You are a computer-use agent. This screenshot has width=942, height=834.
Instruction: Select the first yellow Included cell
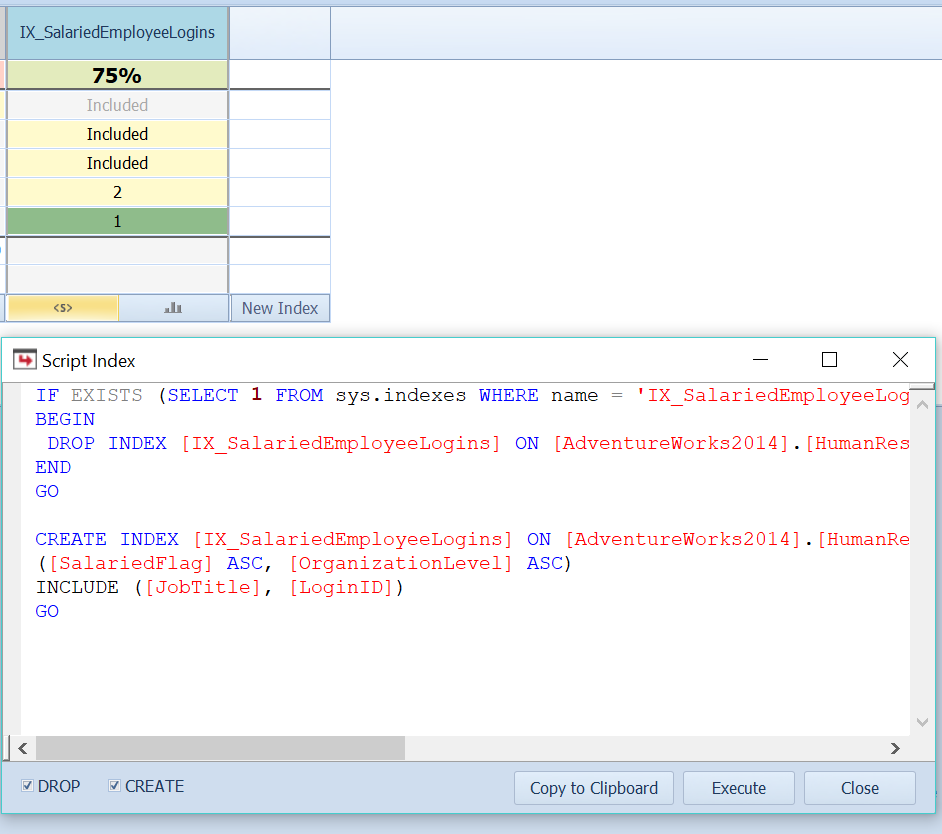pos(117,133)
